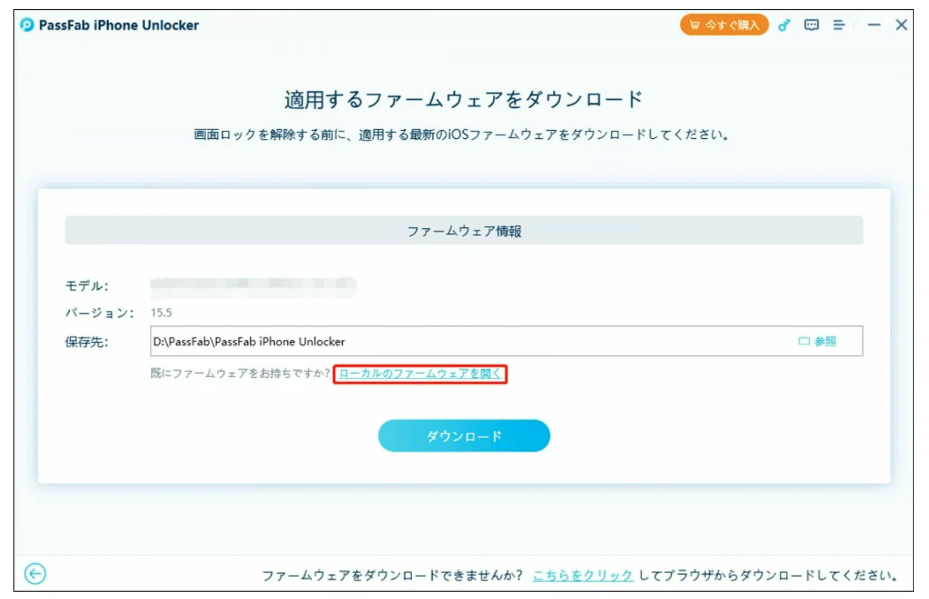
Task: Click the PassFab iPhone Unlocker title text
Action: click(118, 25)
